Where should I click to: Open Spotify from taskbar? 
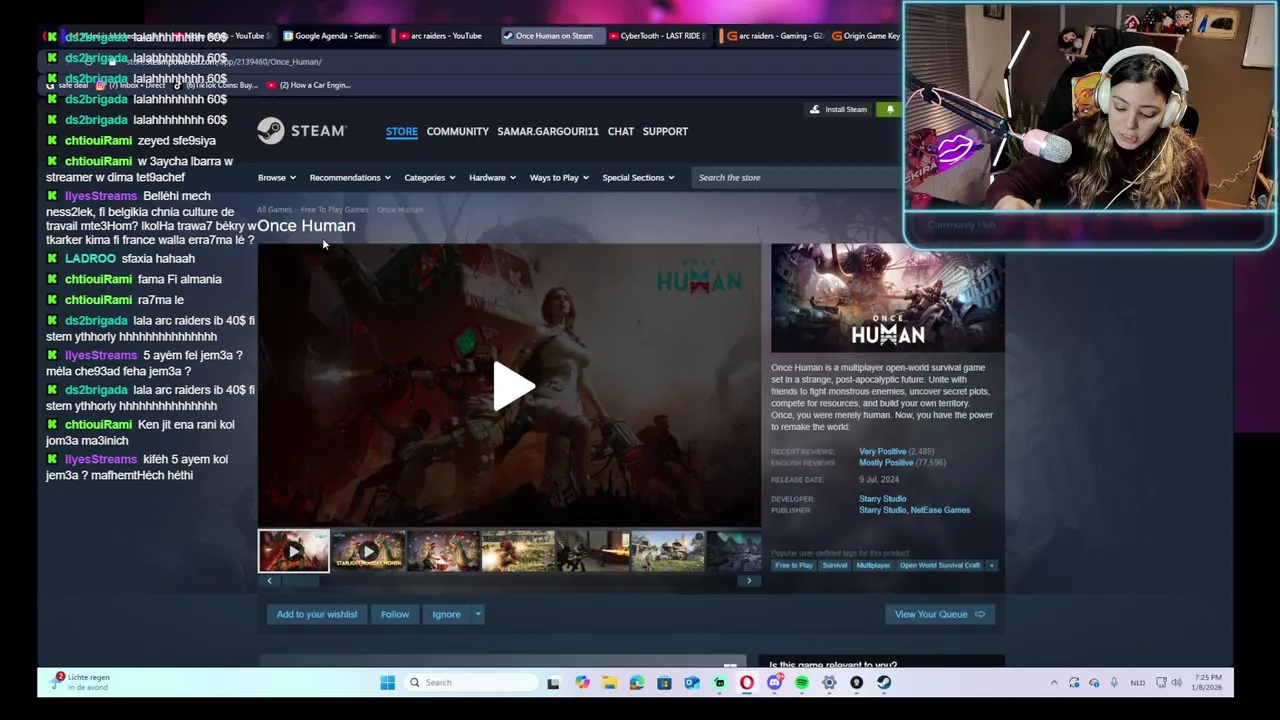click(802, 682)
